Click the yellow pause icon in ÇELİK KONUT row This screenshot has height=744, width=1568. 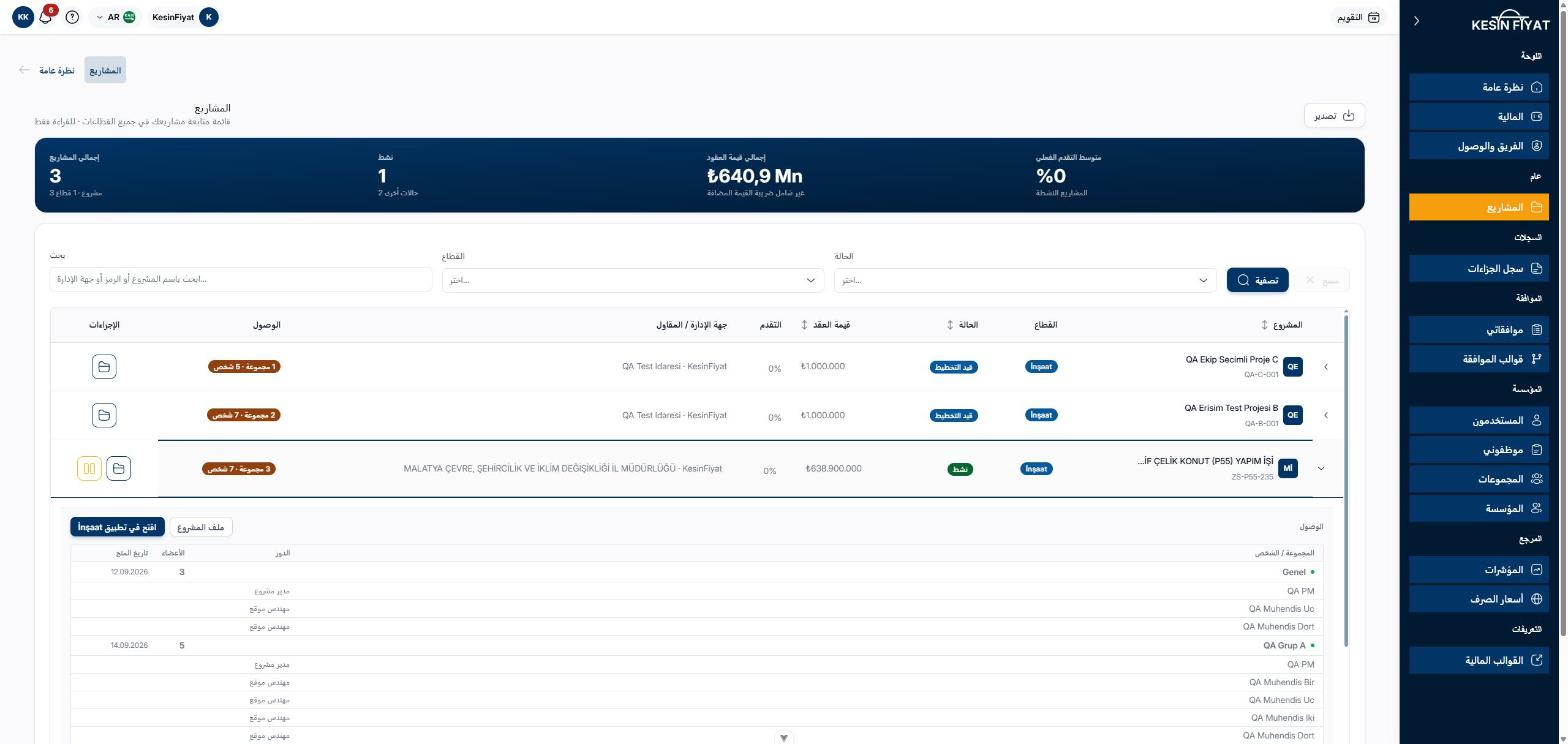coord(89,468)
